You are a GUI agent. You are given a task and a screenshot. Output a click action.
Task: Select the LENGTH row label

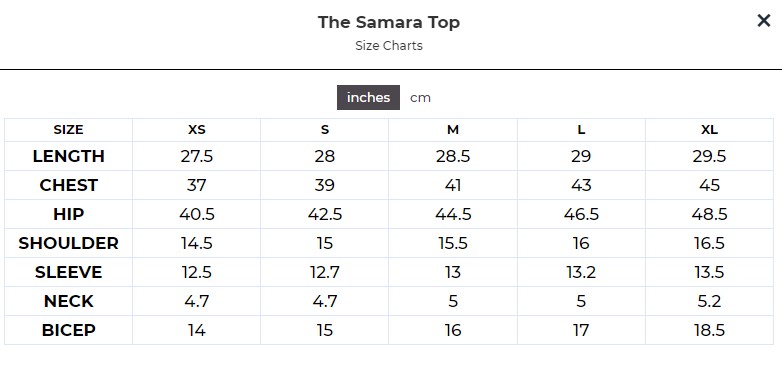(68, 156)
